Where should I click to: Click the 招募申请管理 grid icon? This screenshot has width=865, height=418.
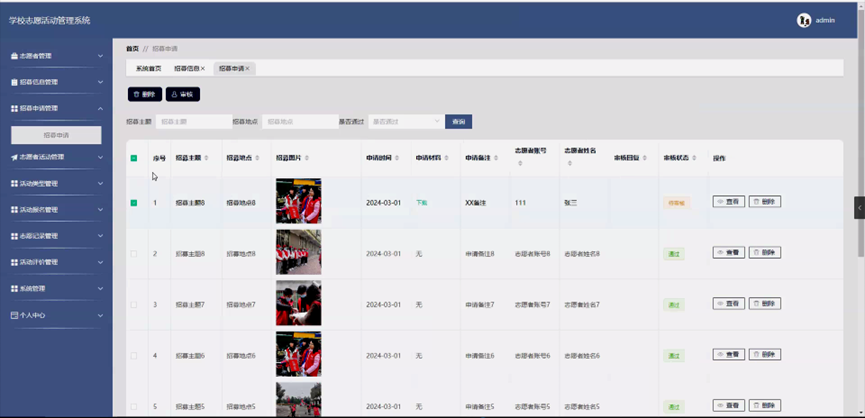coord(14,109)
